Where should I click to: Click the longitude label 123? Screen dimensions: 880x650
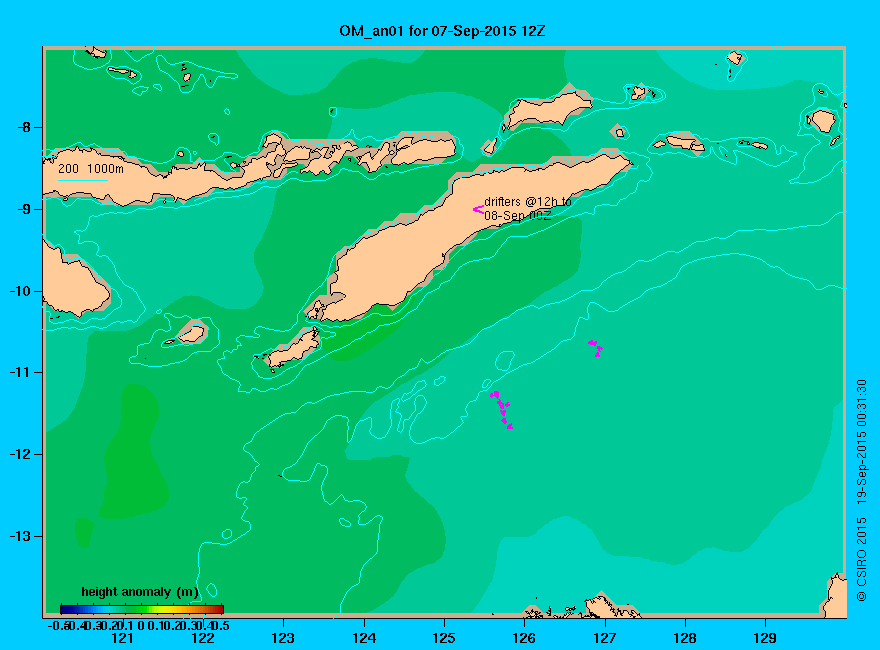pyautogui.click(x=283, y=638)
